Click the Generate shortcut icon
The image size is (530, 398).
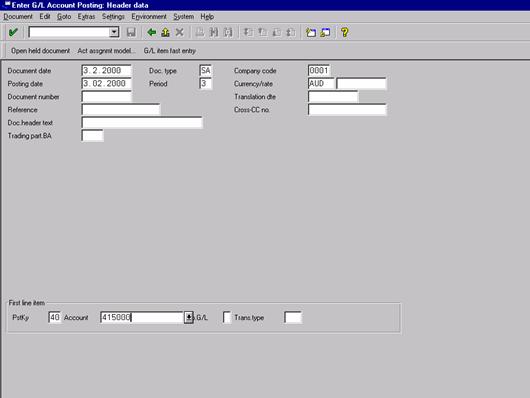[x=325, y=32]
